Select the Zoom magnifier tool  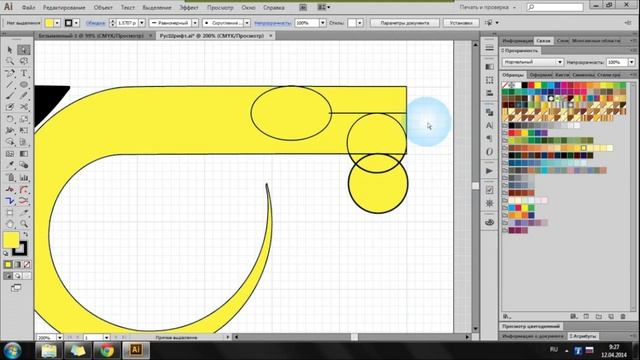click(x=24, y=224)
